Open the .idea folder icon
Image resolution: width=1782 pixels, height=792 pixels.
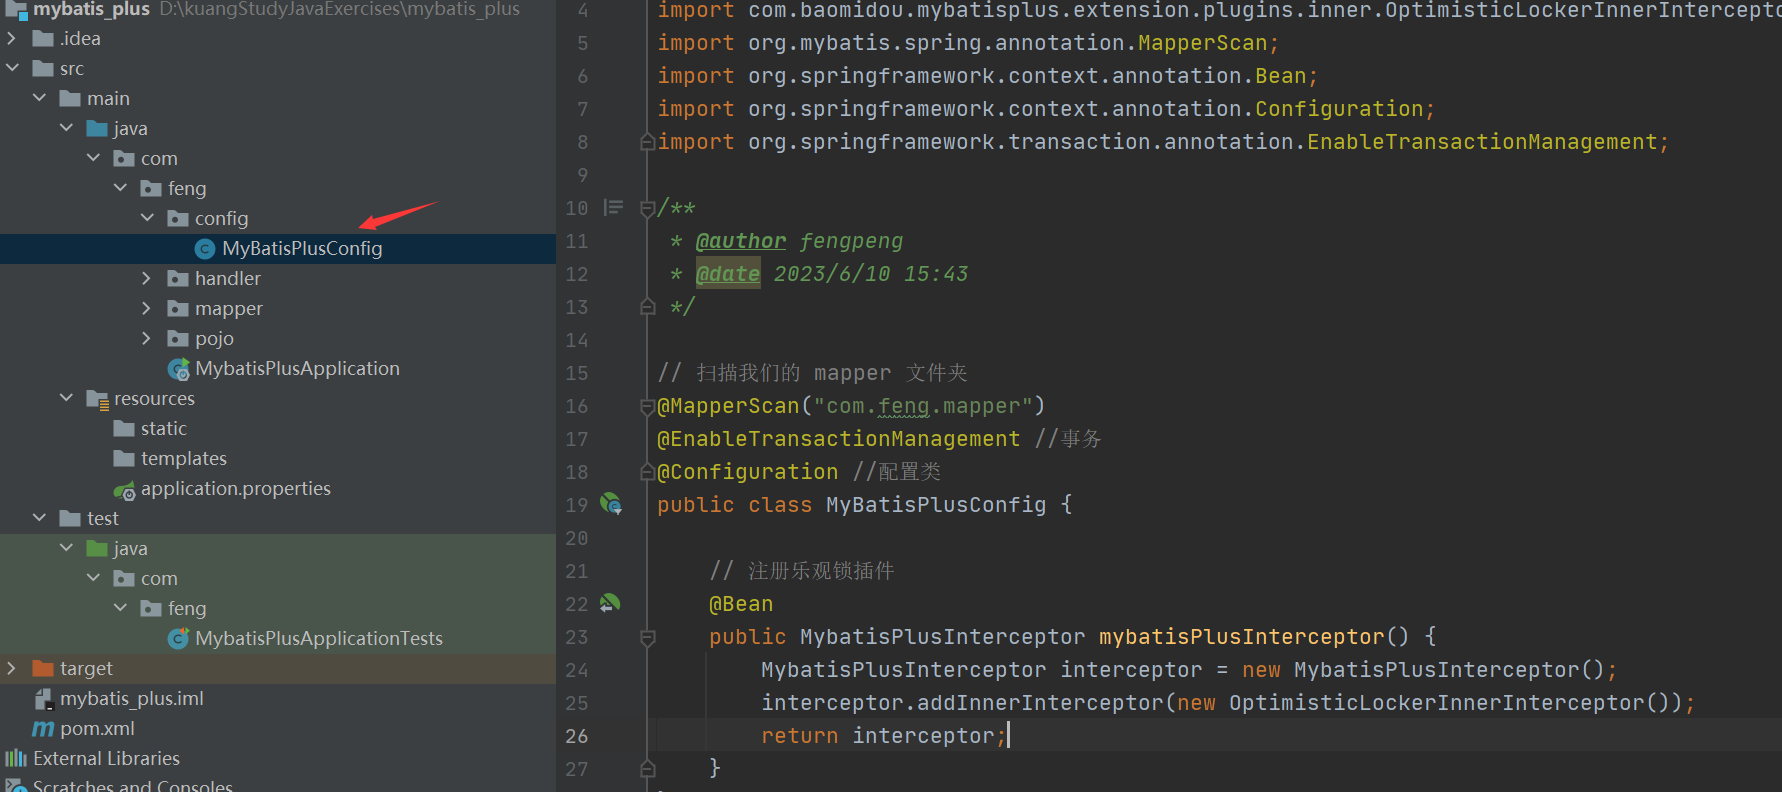point(43,39)
